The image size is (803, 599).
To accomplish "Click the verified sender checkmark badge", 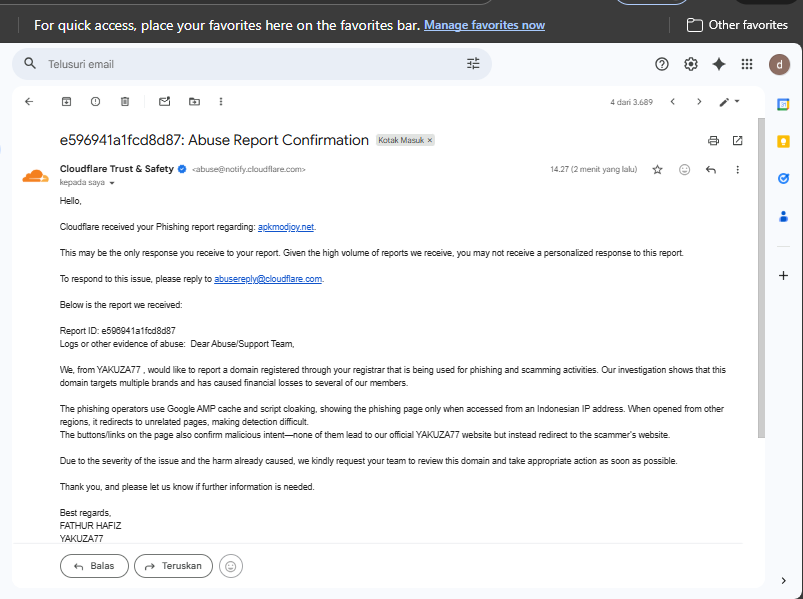I will coord(182,169).
